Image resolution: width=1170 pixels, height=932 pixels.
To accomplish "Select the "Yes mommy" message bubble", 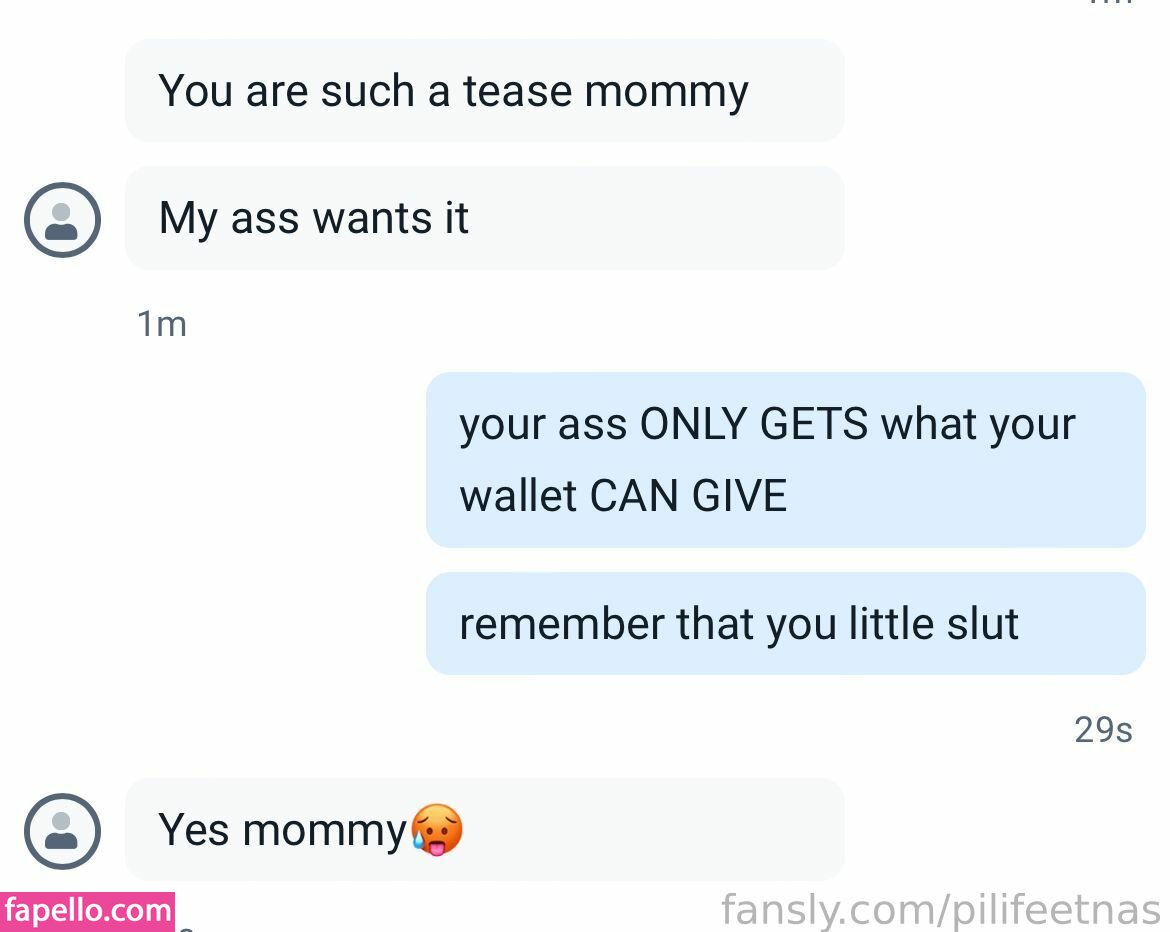I will [484, 830].
